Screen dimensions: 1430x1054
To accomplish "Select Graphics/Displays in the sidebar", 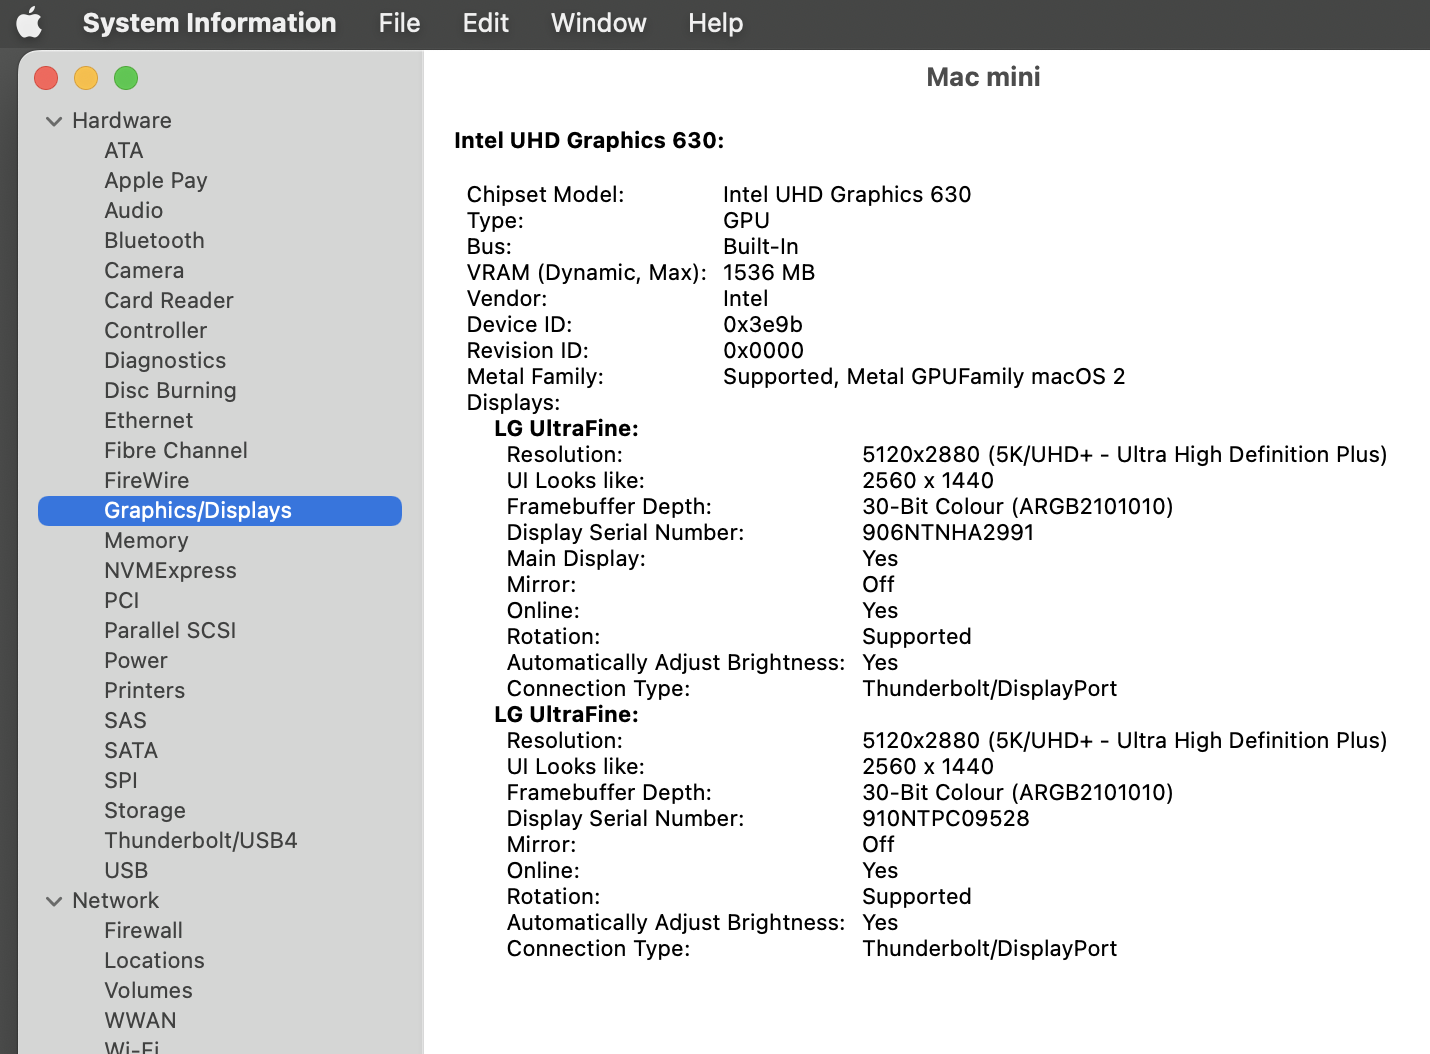I will tap(220, 510).
